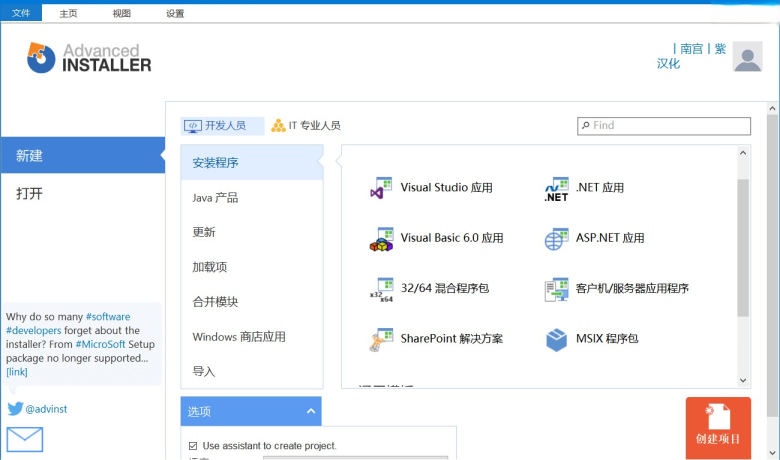Open the @advinst Twitter link
780x460 pixels.
pyautogui.click(x=46, y=409)
